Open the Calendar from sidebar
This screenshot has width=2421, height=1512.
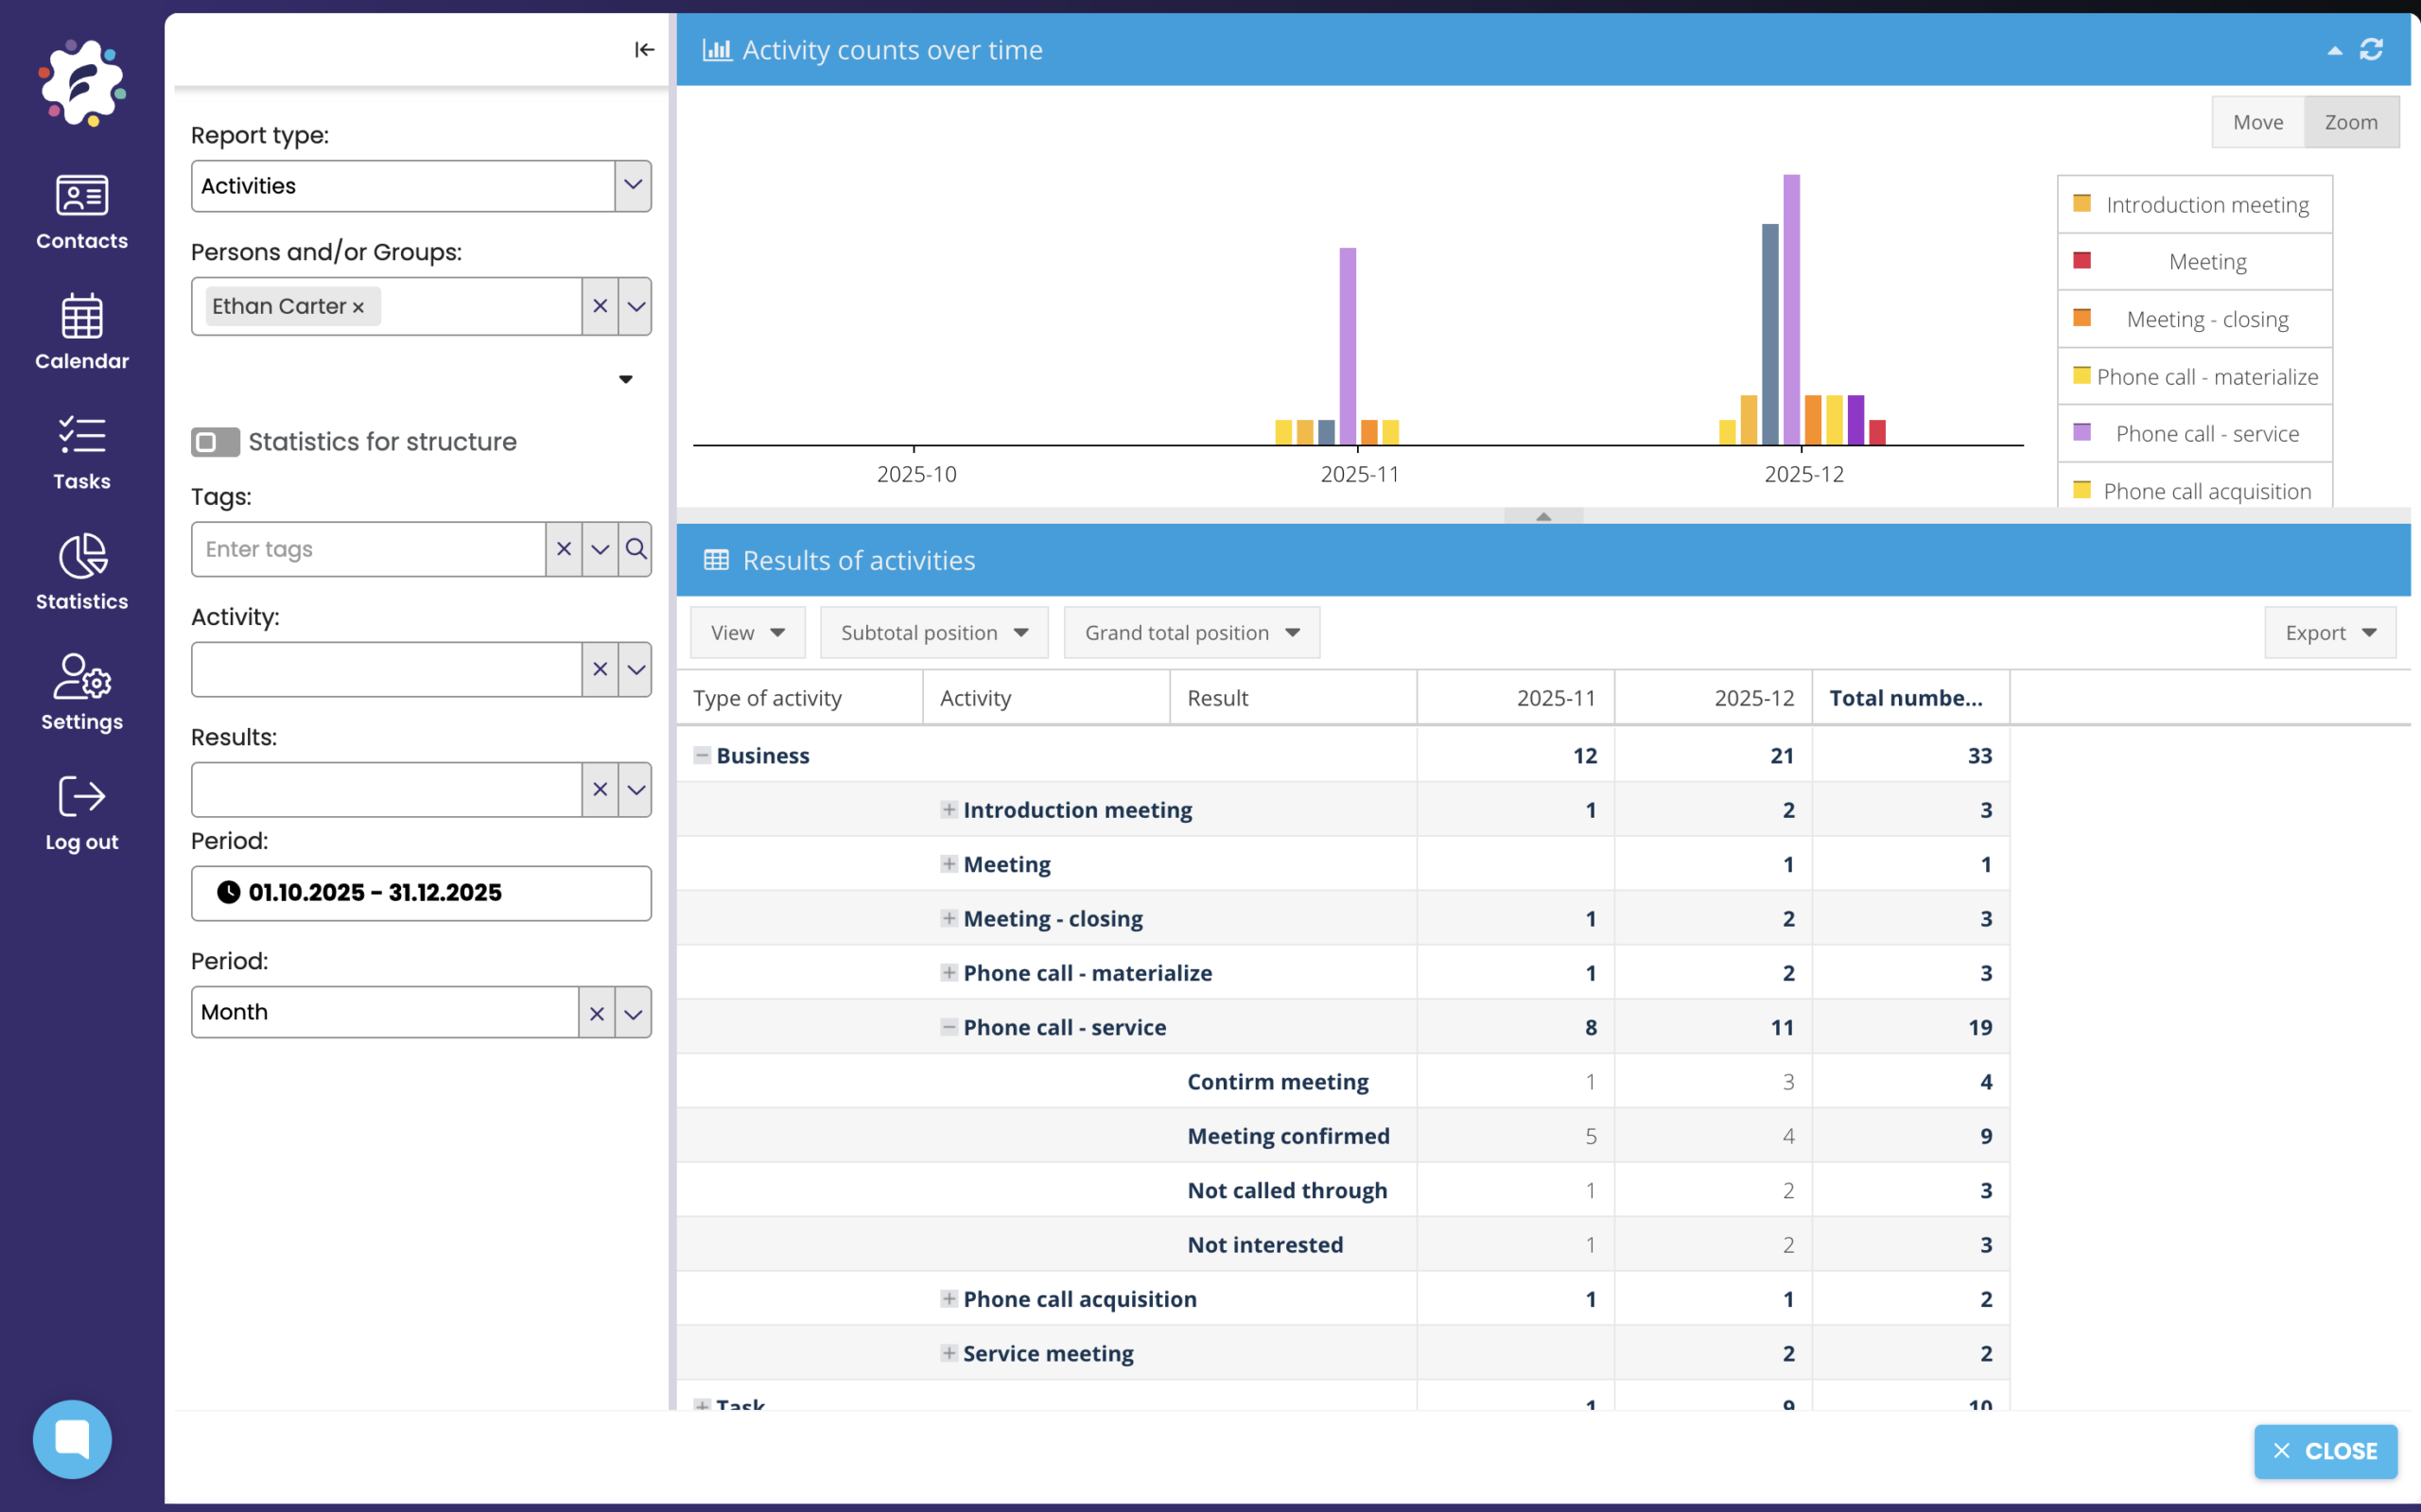pos(82,332)
